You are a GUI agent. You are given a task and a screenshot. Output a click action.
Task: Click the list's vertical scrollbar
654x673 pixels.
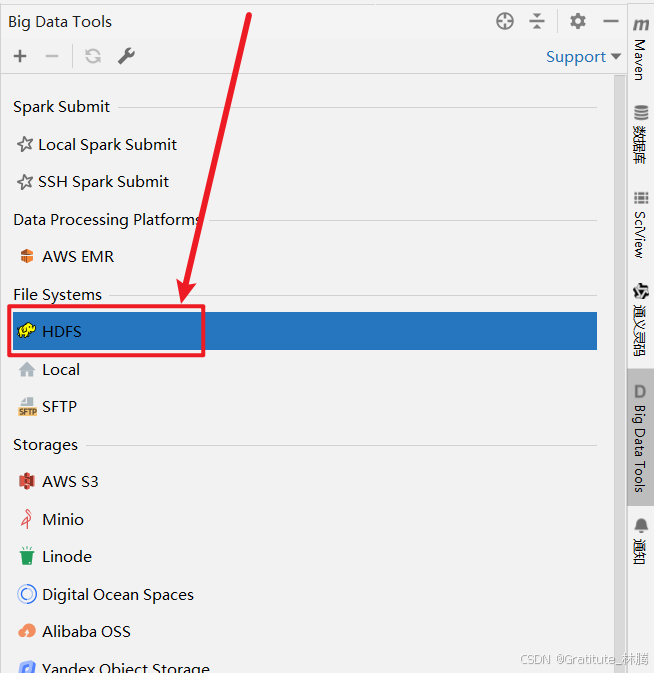620,373
